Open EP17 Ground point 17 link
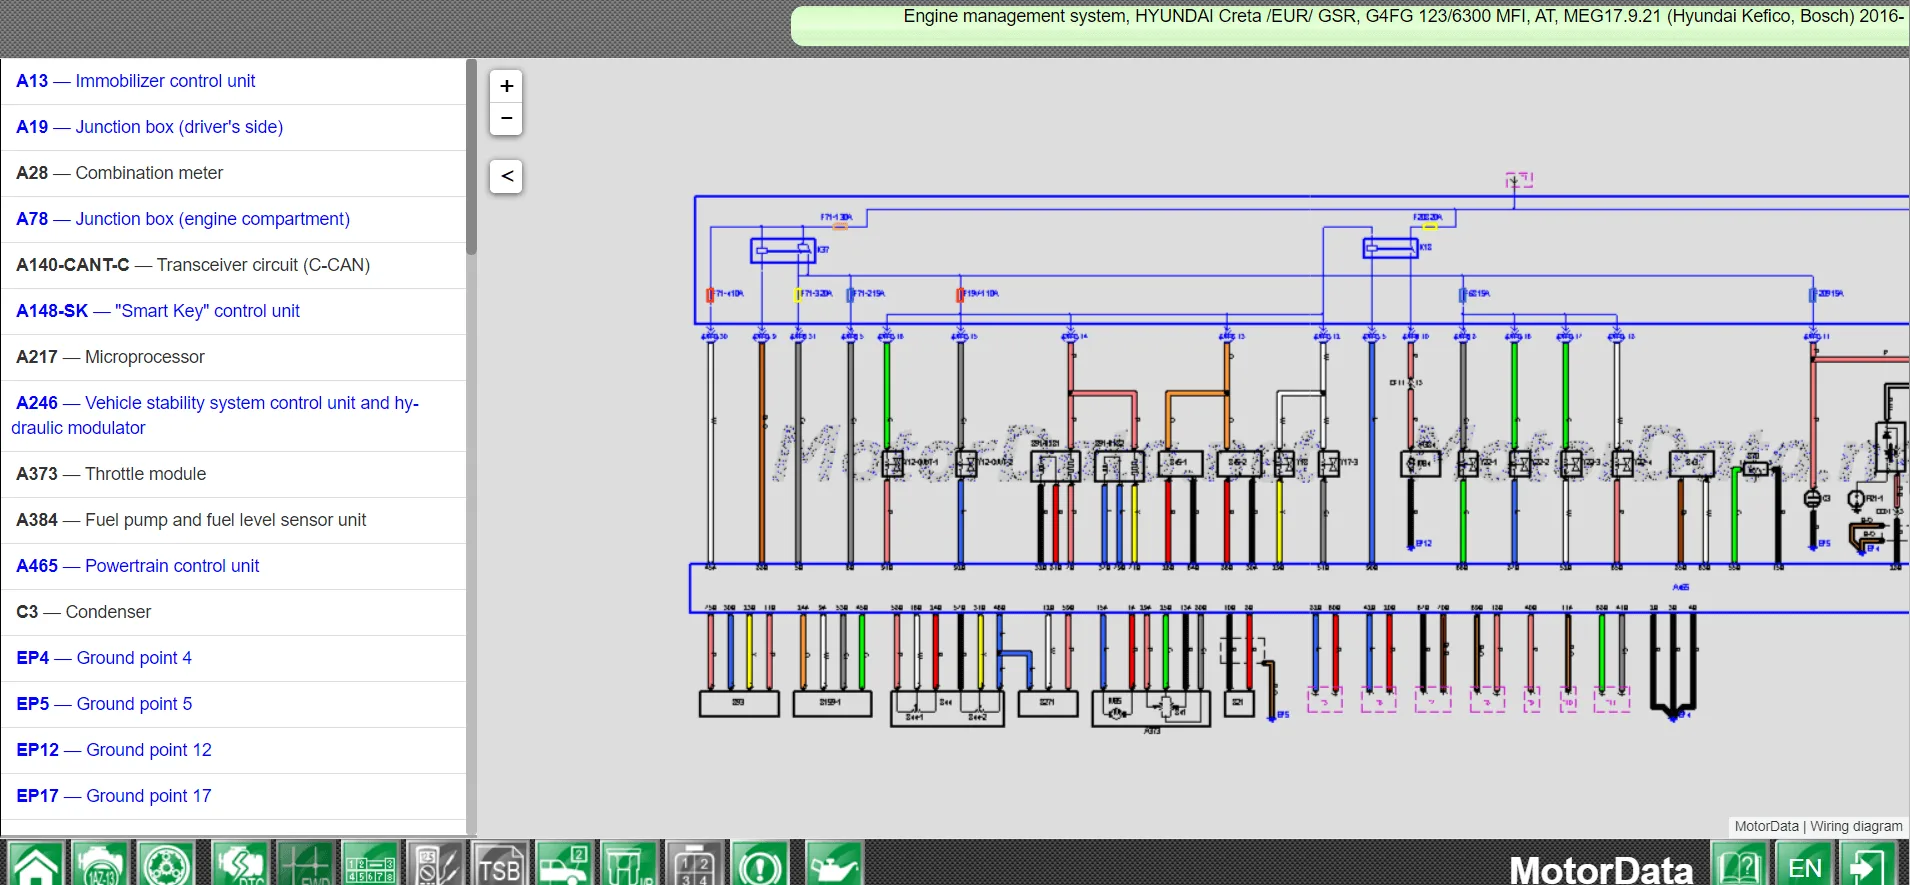 tap(114, 796)
